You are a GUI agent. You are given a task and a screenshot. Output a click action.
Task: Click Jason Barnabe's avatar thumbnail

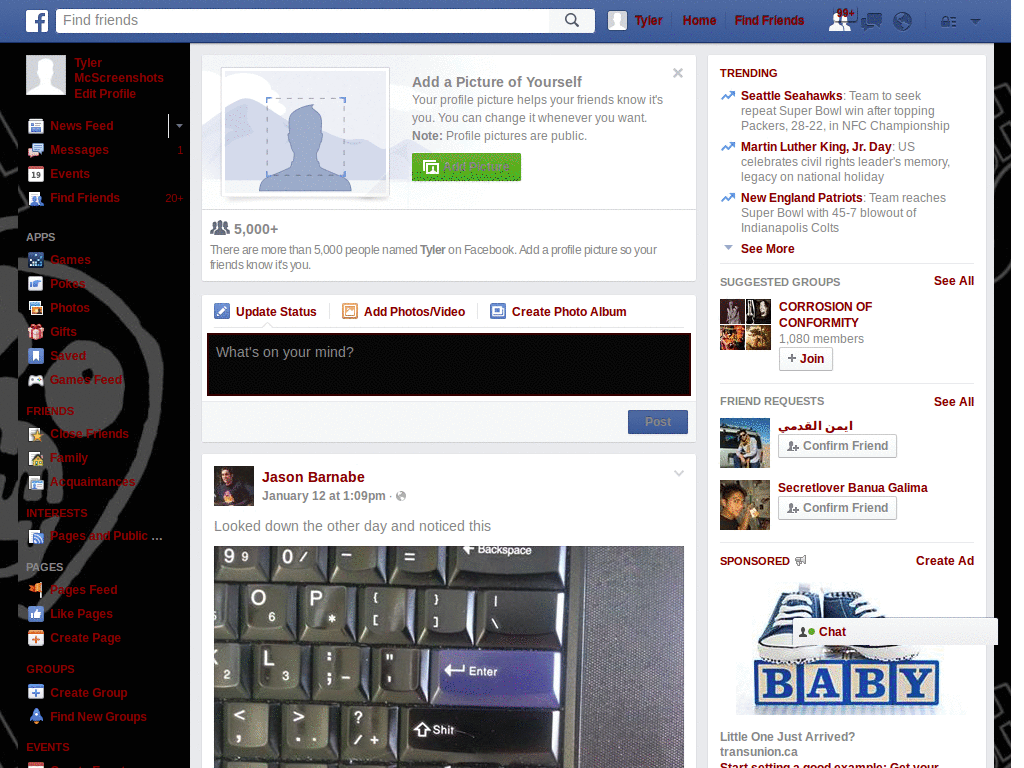coord(234,486)
